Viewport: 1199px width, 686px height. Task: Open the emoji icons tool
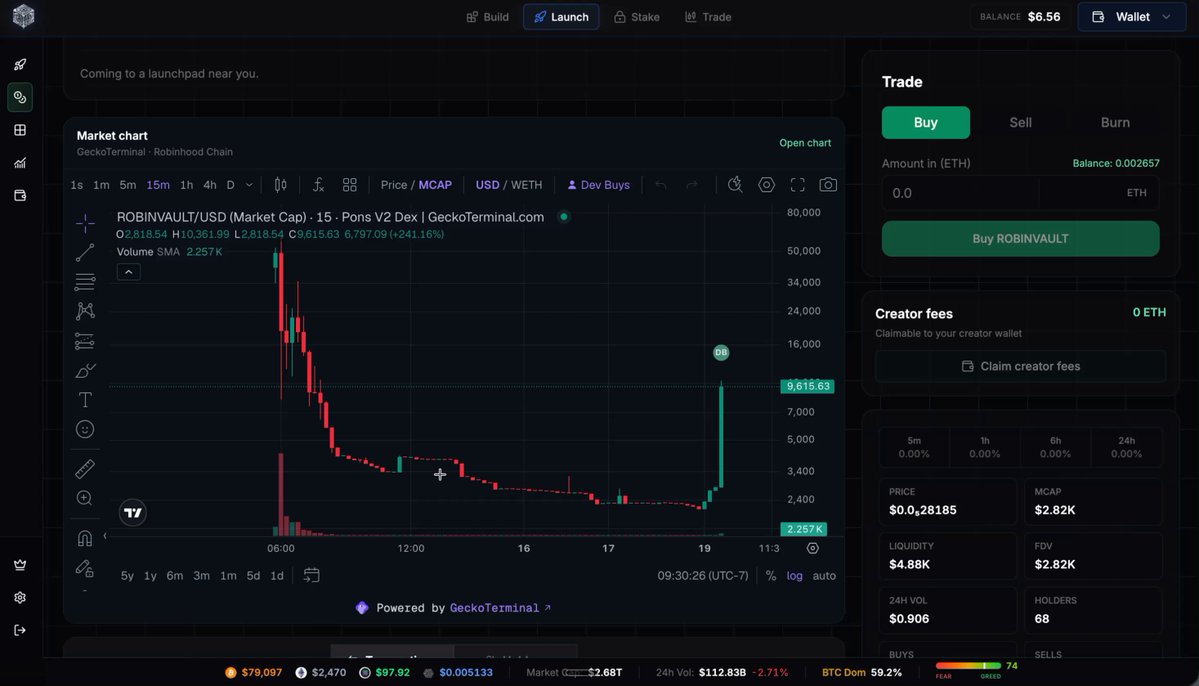(x=85, y=430)
